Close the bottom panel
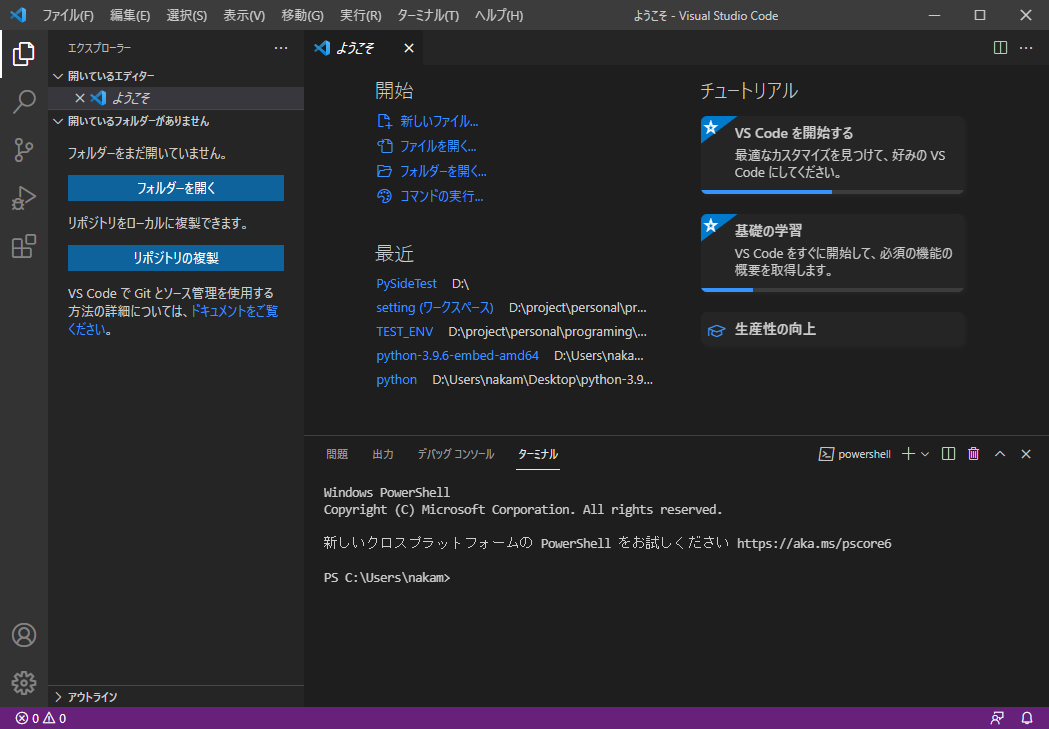 tap(1026, 454)
